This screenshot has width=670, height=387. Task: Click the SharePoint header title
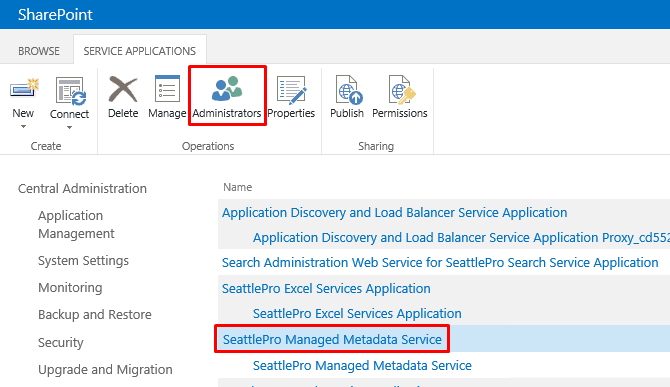[55, 15]
